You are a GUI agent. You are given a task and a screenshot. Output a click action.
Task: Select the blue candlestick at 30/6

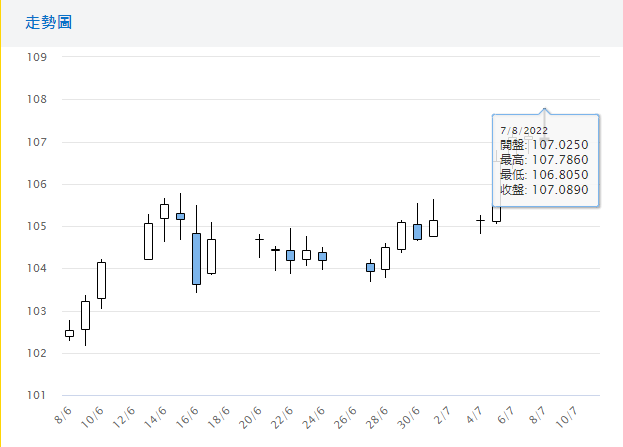click(x=417, y=232)
